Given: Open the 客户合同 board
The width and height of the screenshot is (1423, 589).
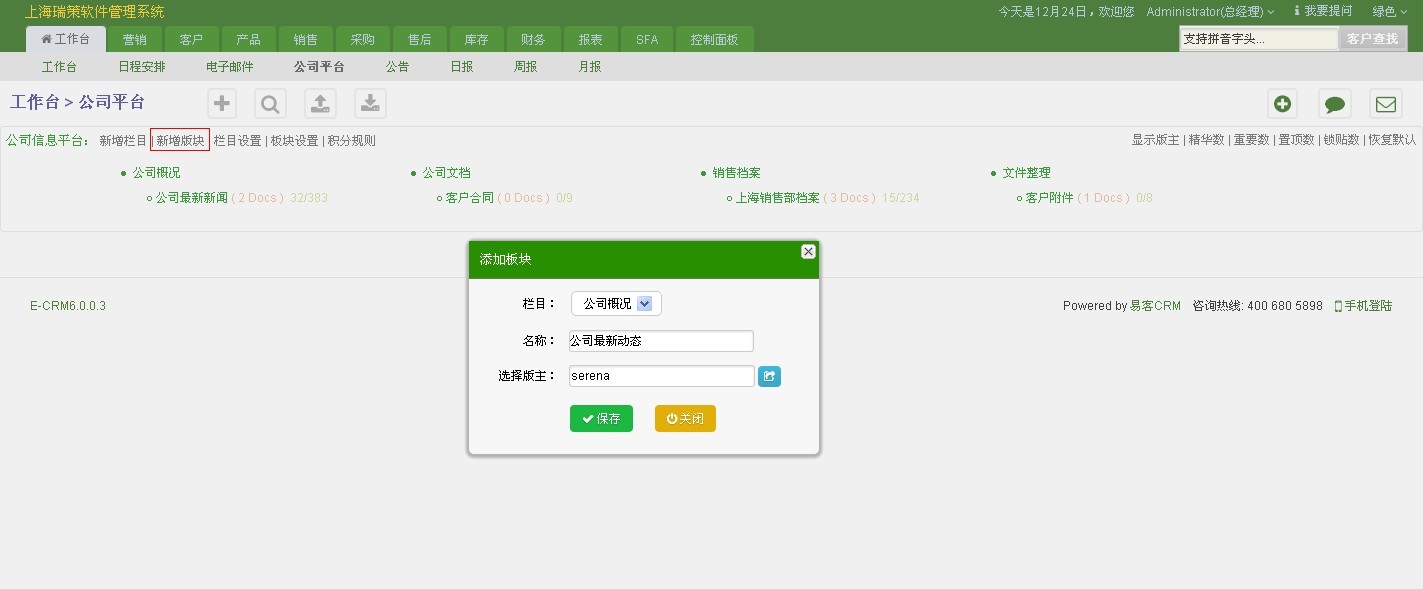Looking at the screenshot, I should pos(469,198).
